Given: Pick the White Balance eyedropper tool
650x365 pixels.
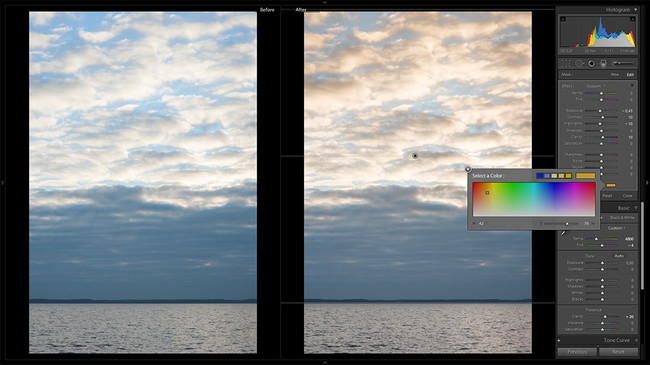Looking at the screenshot, I should click(x=563, y=233).
